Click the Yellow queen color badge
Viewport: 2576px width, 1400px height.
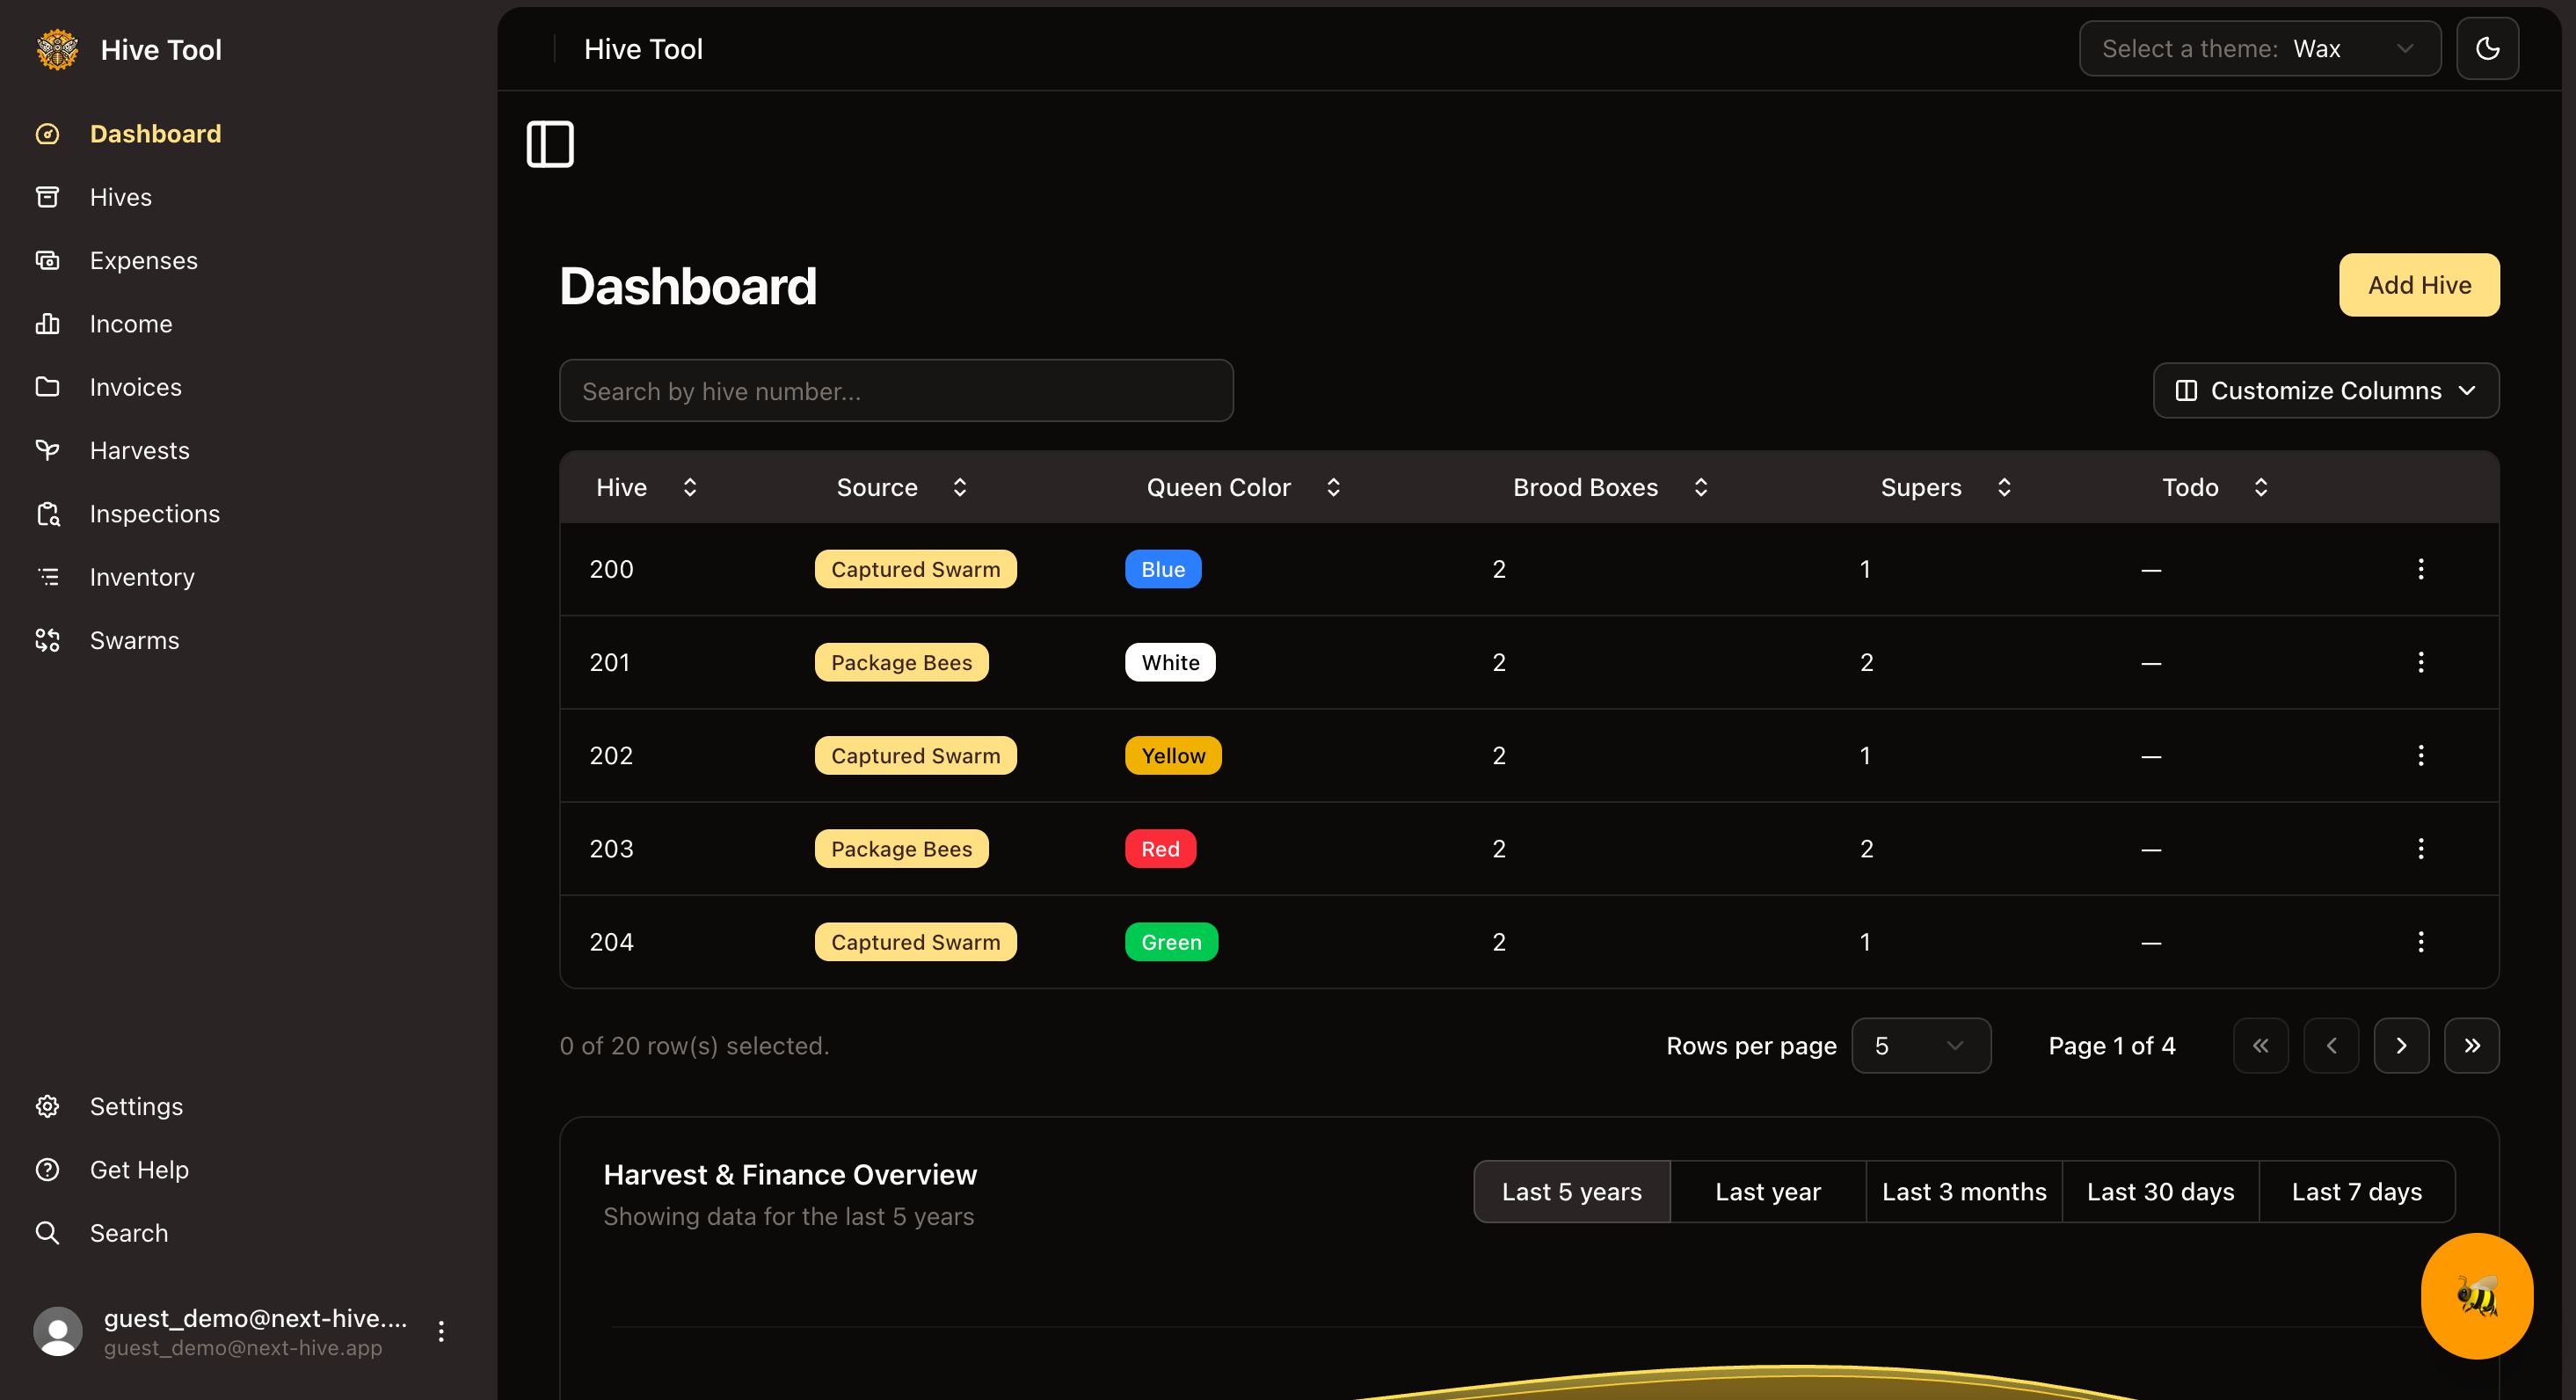1172,756
